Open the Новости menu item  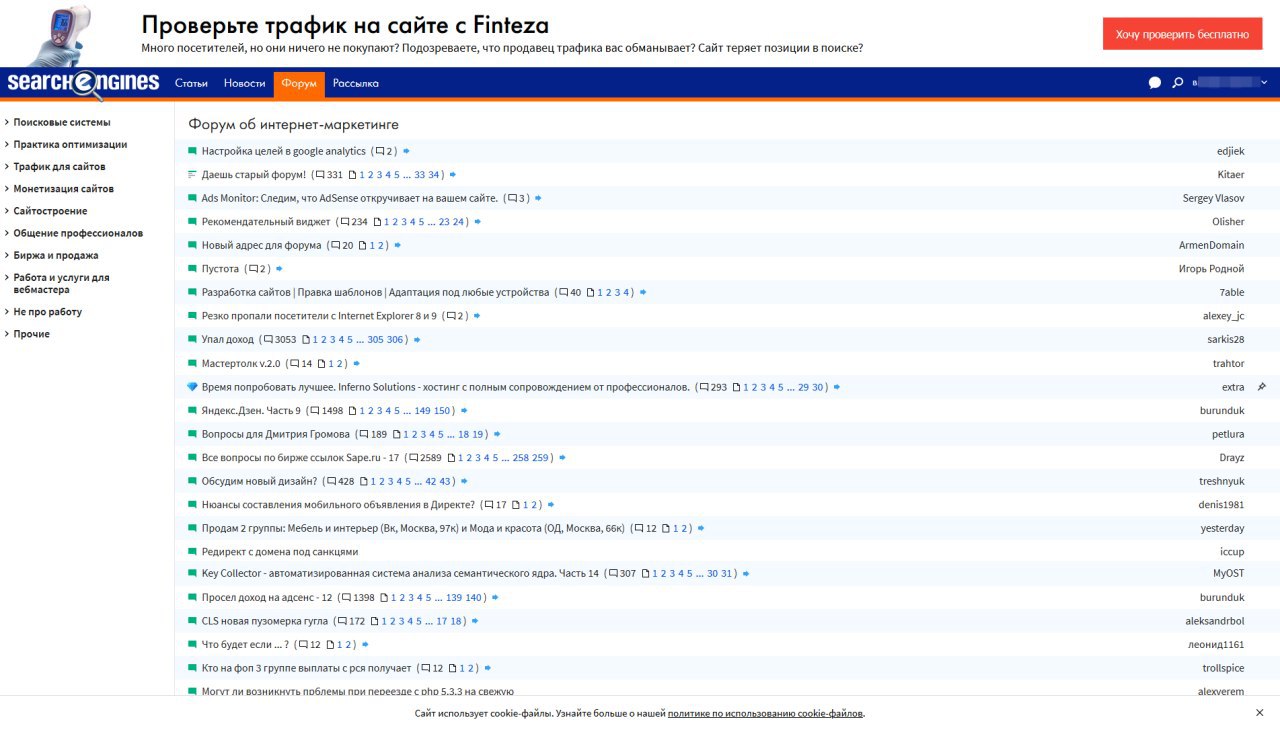click(245, 83)
